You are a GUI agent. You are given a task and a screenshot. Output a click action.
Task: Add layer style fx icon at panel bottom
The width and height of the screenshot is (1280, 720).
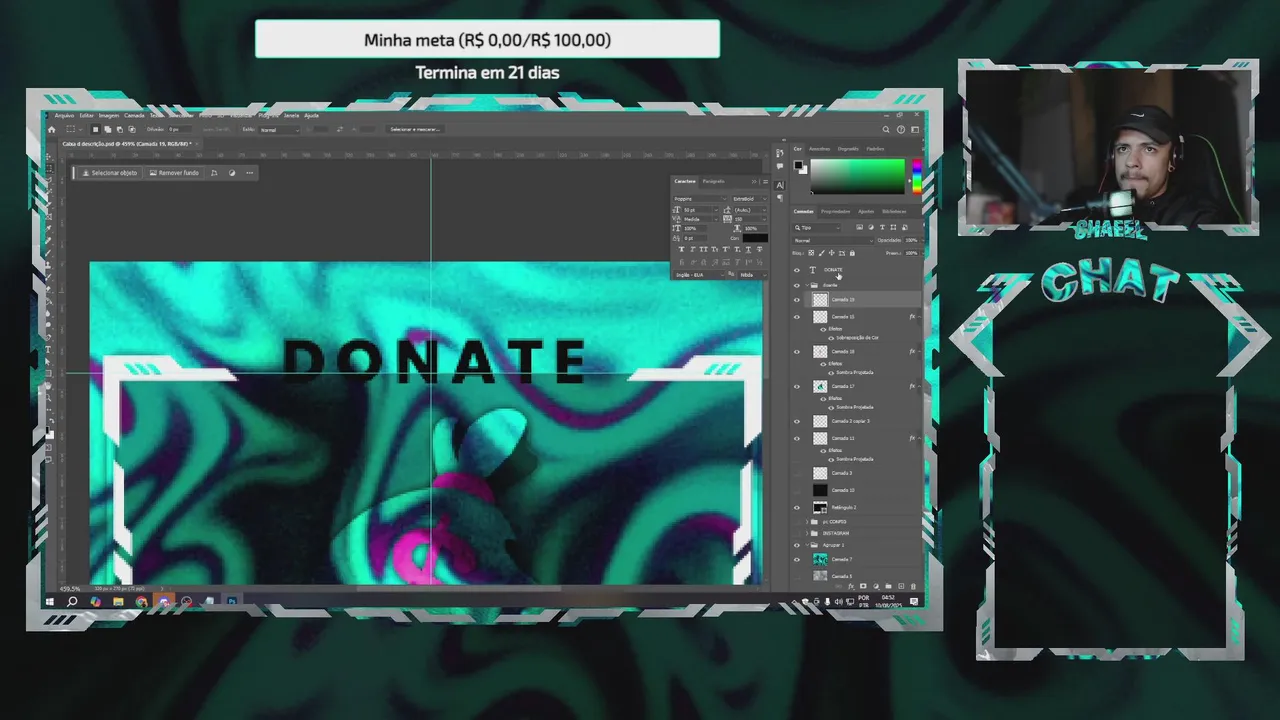851,586
